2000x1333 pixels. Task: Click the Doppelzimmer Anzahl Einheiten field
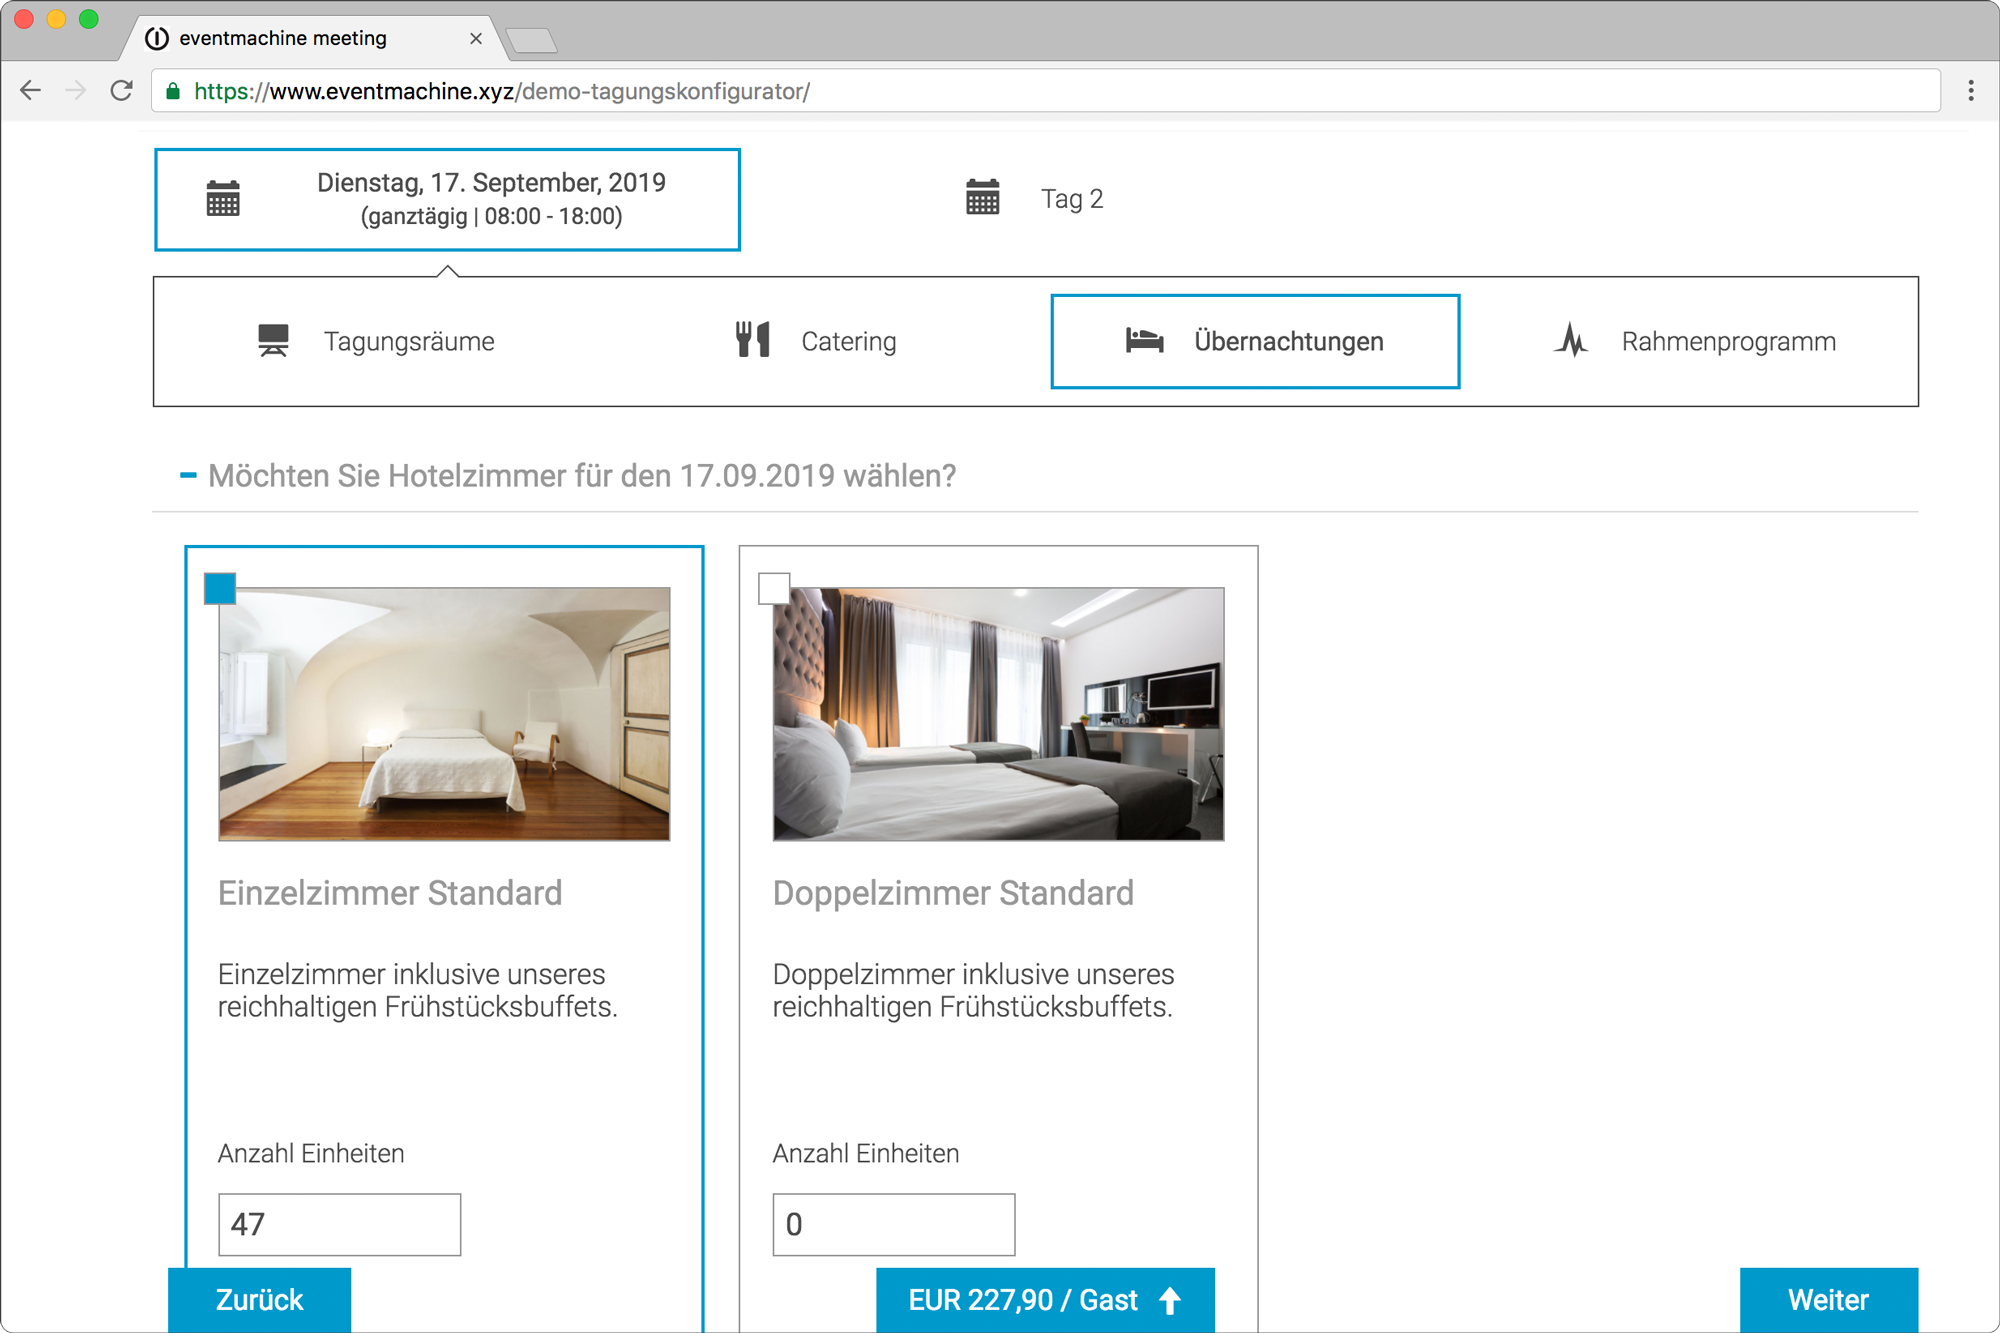coord(893,1224)
